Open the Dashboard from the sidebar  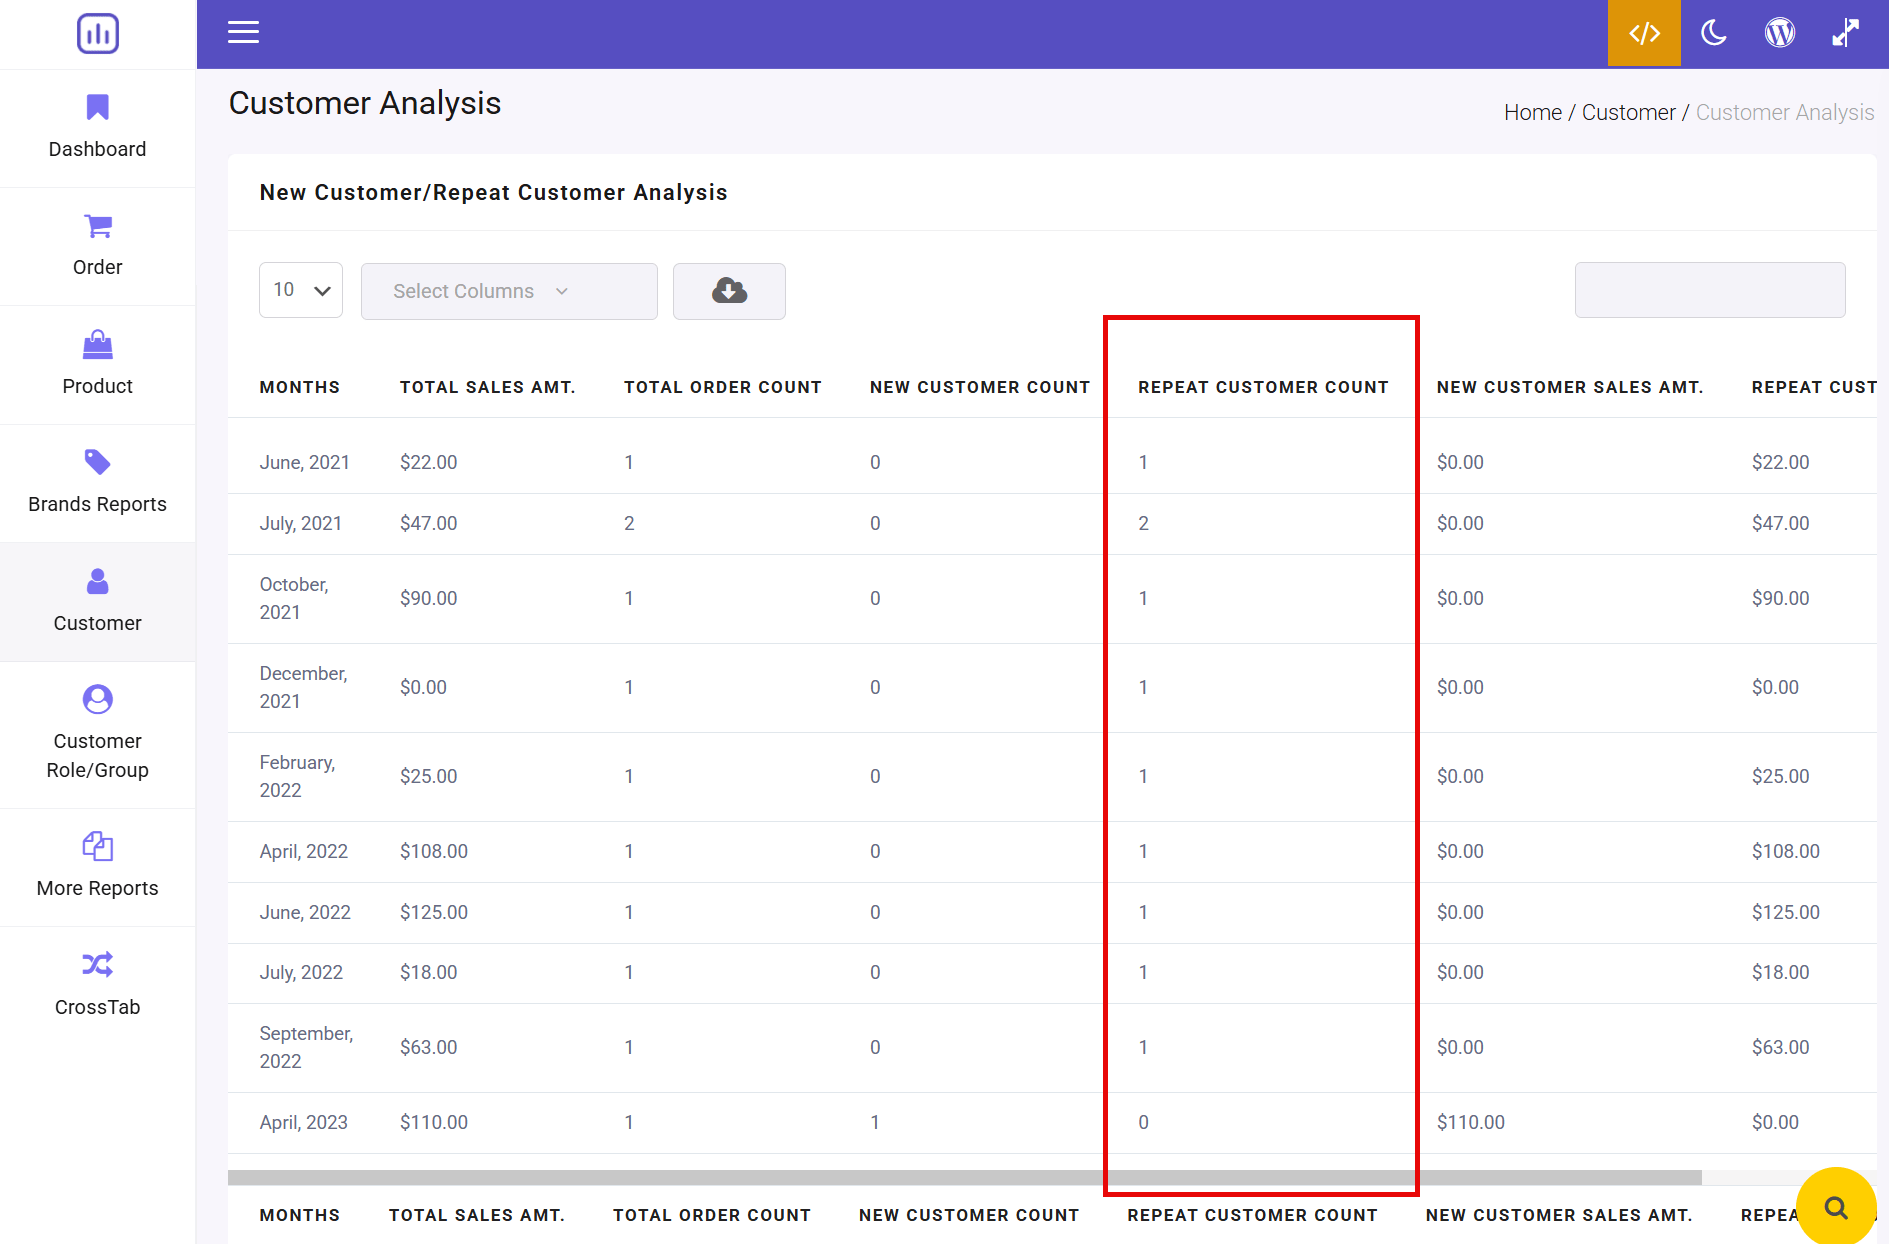click(97, 127)
